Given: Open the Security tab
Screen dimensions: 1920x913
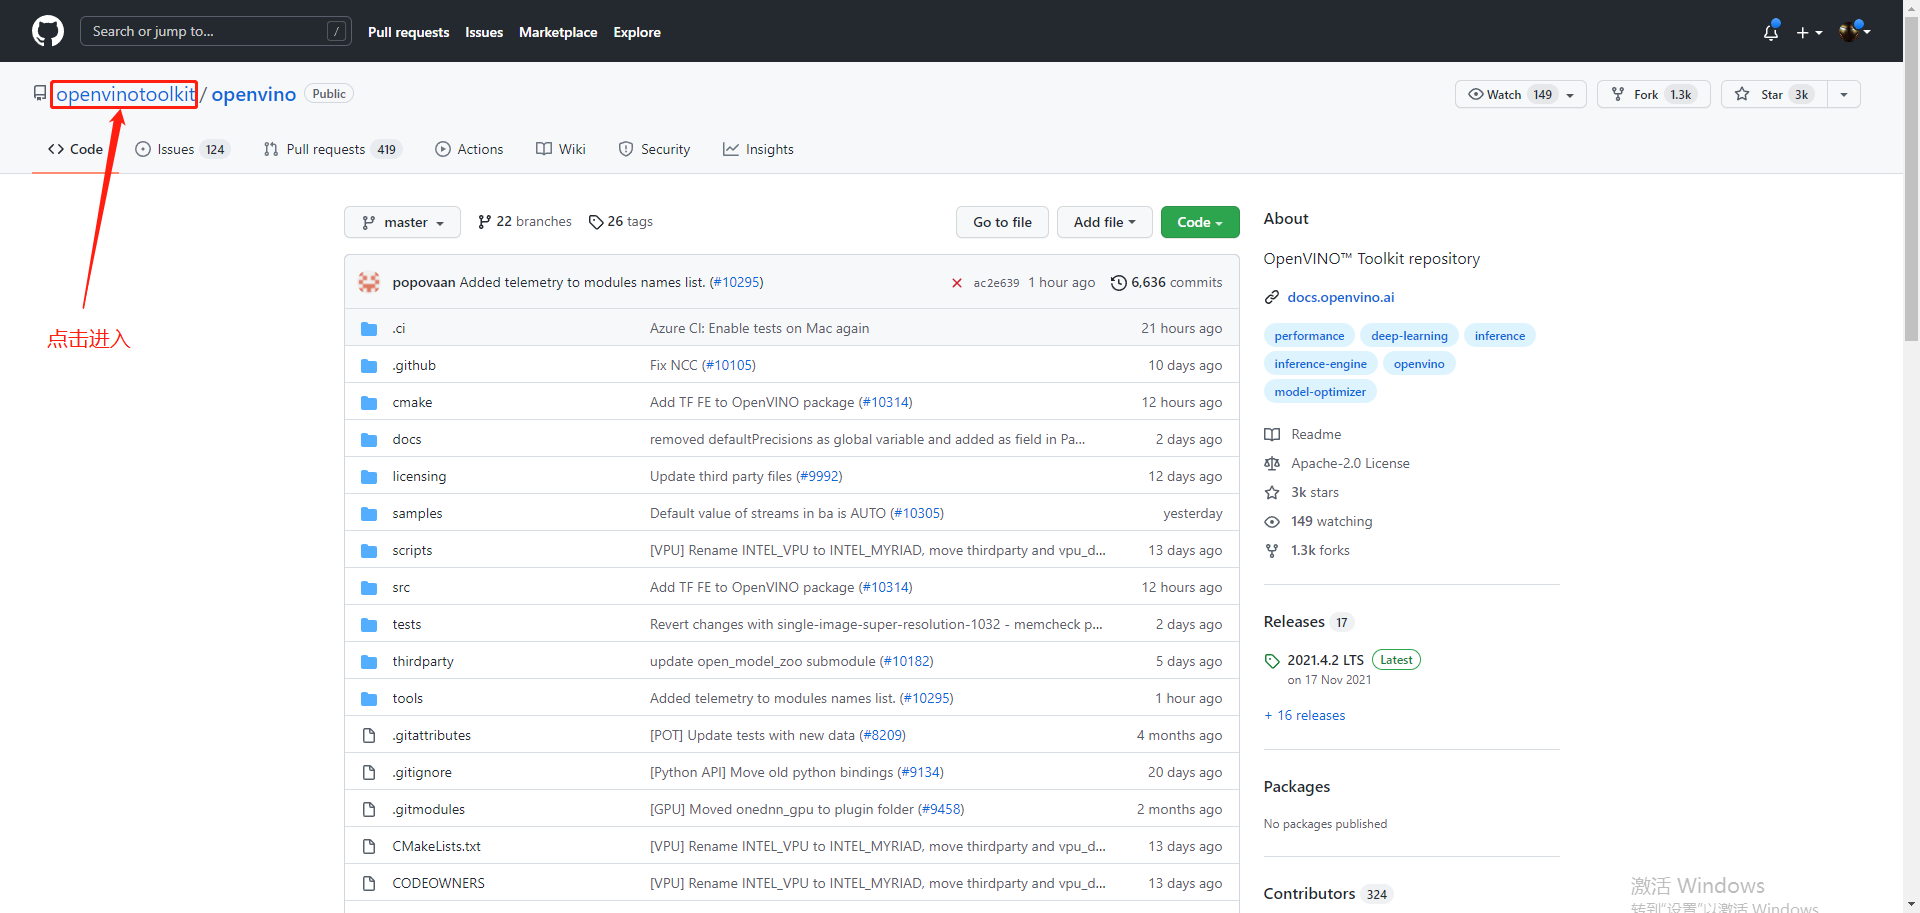Looking at the screenshot, I should pos(655,149).
